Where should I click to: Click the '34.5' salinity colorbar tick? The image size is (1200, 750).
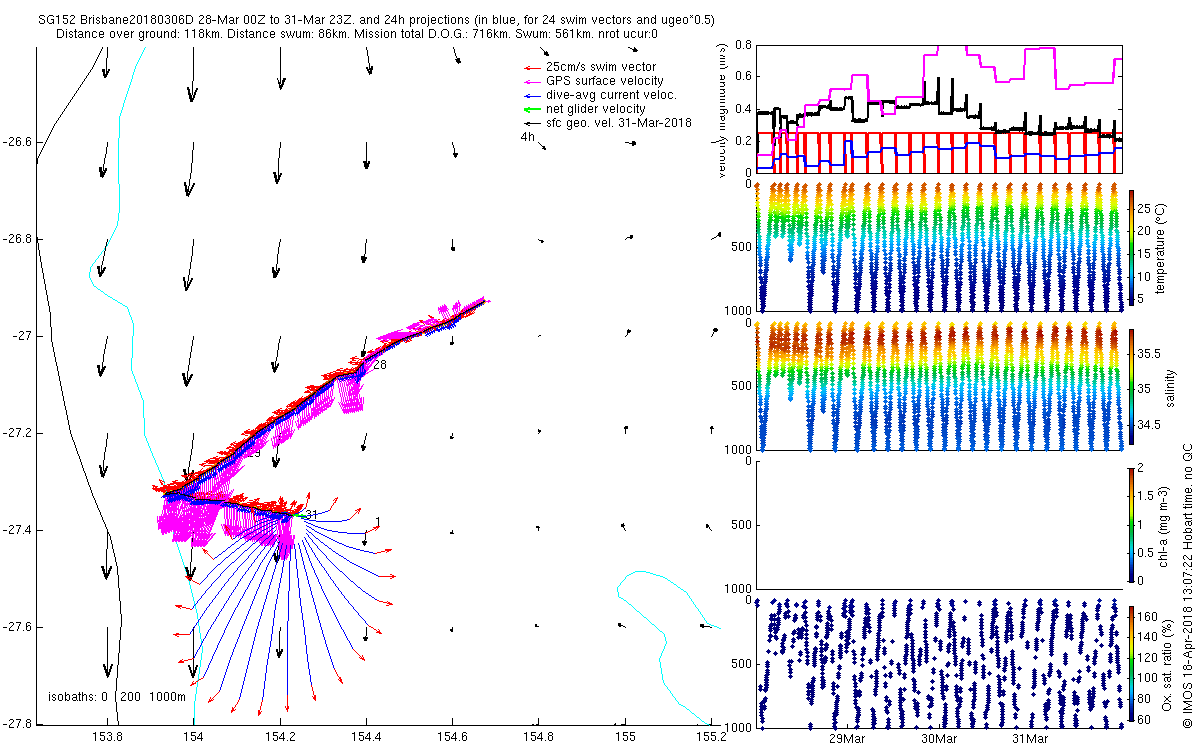pyautogui.click(x=1149, y=425)
